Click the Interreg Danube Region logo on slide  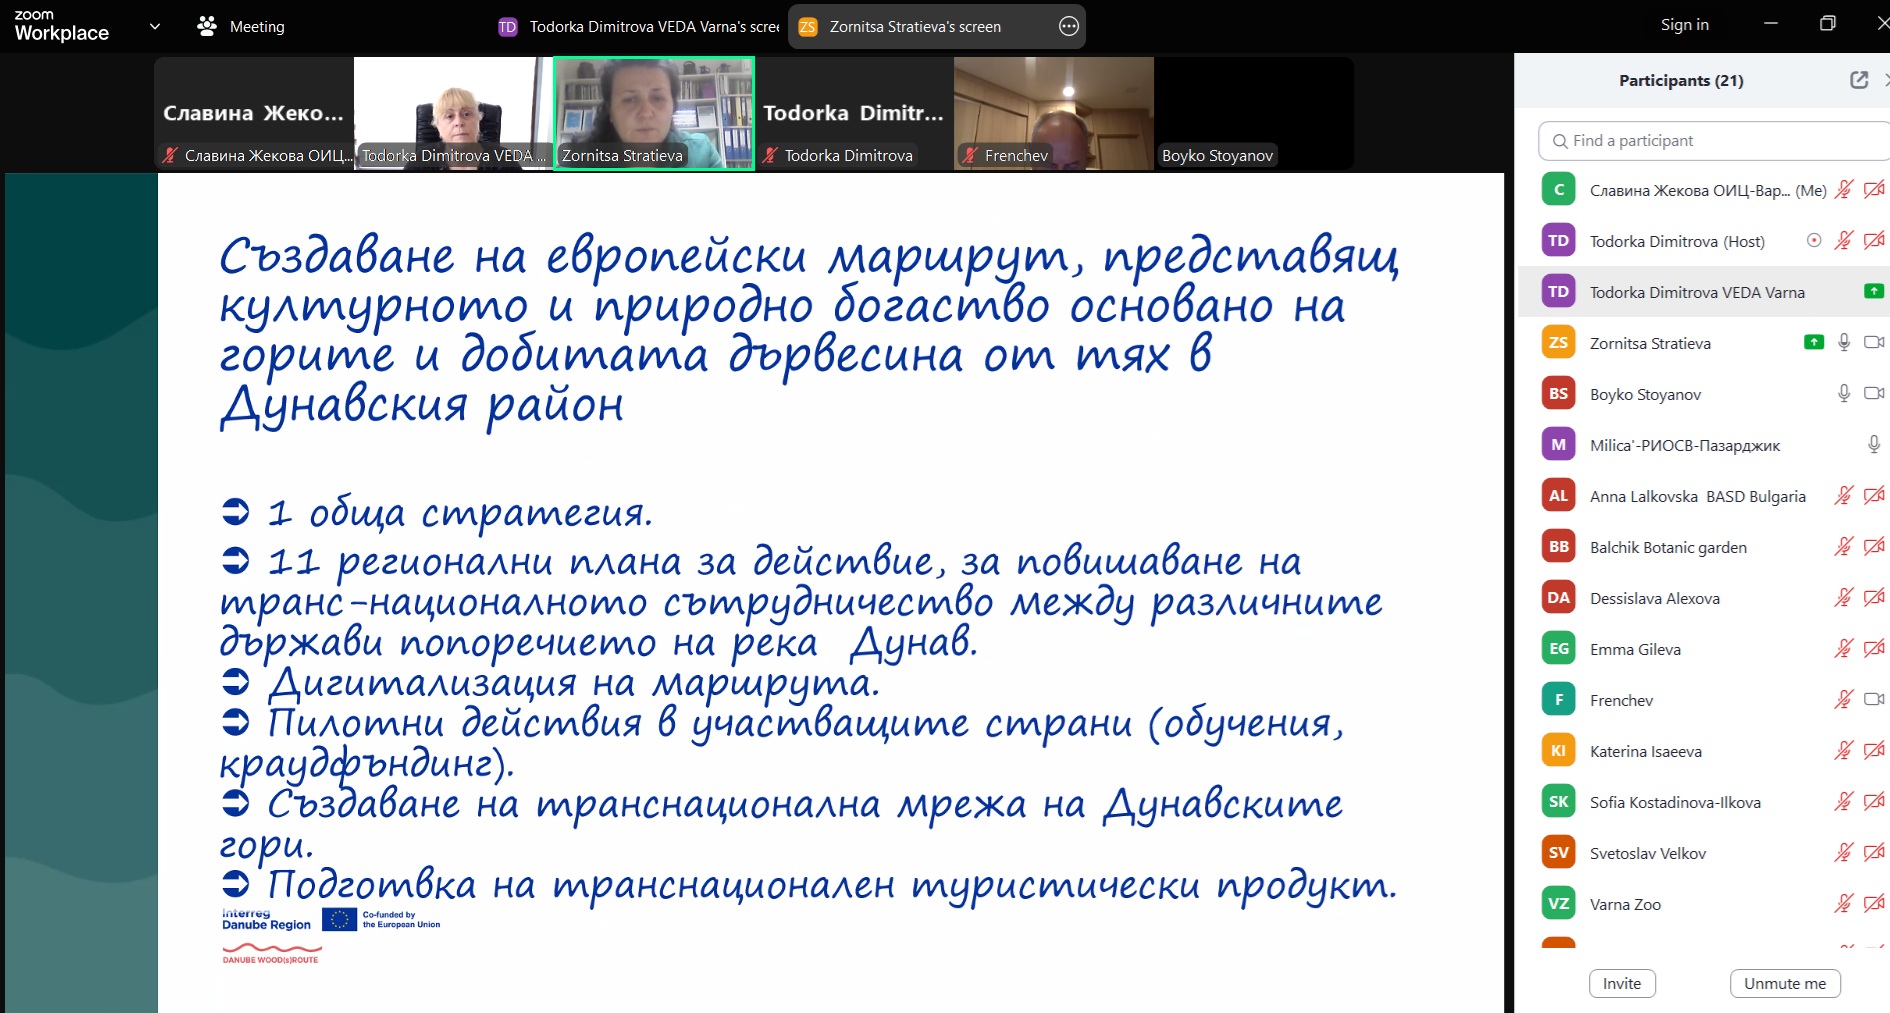pos(266,920)
